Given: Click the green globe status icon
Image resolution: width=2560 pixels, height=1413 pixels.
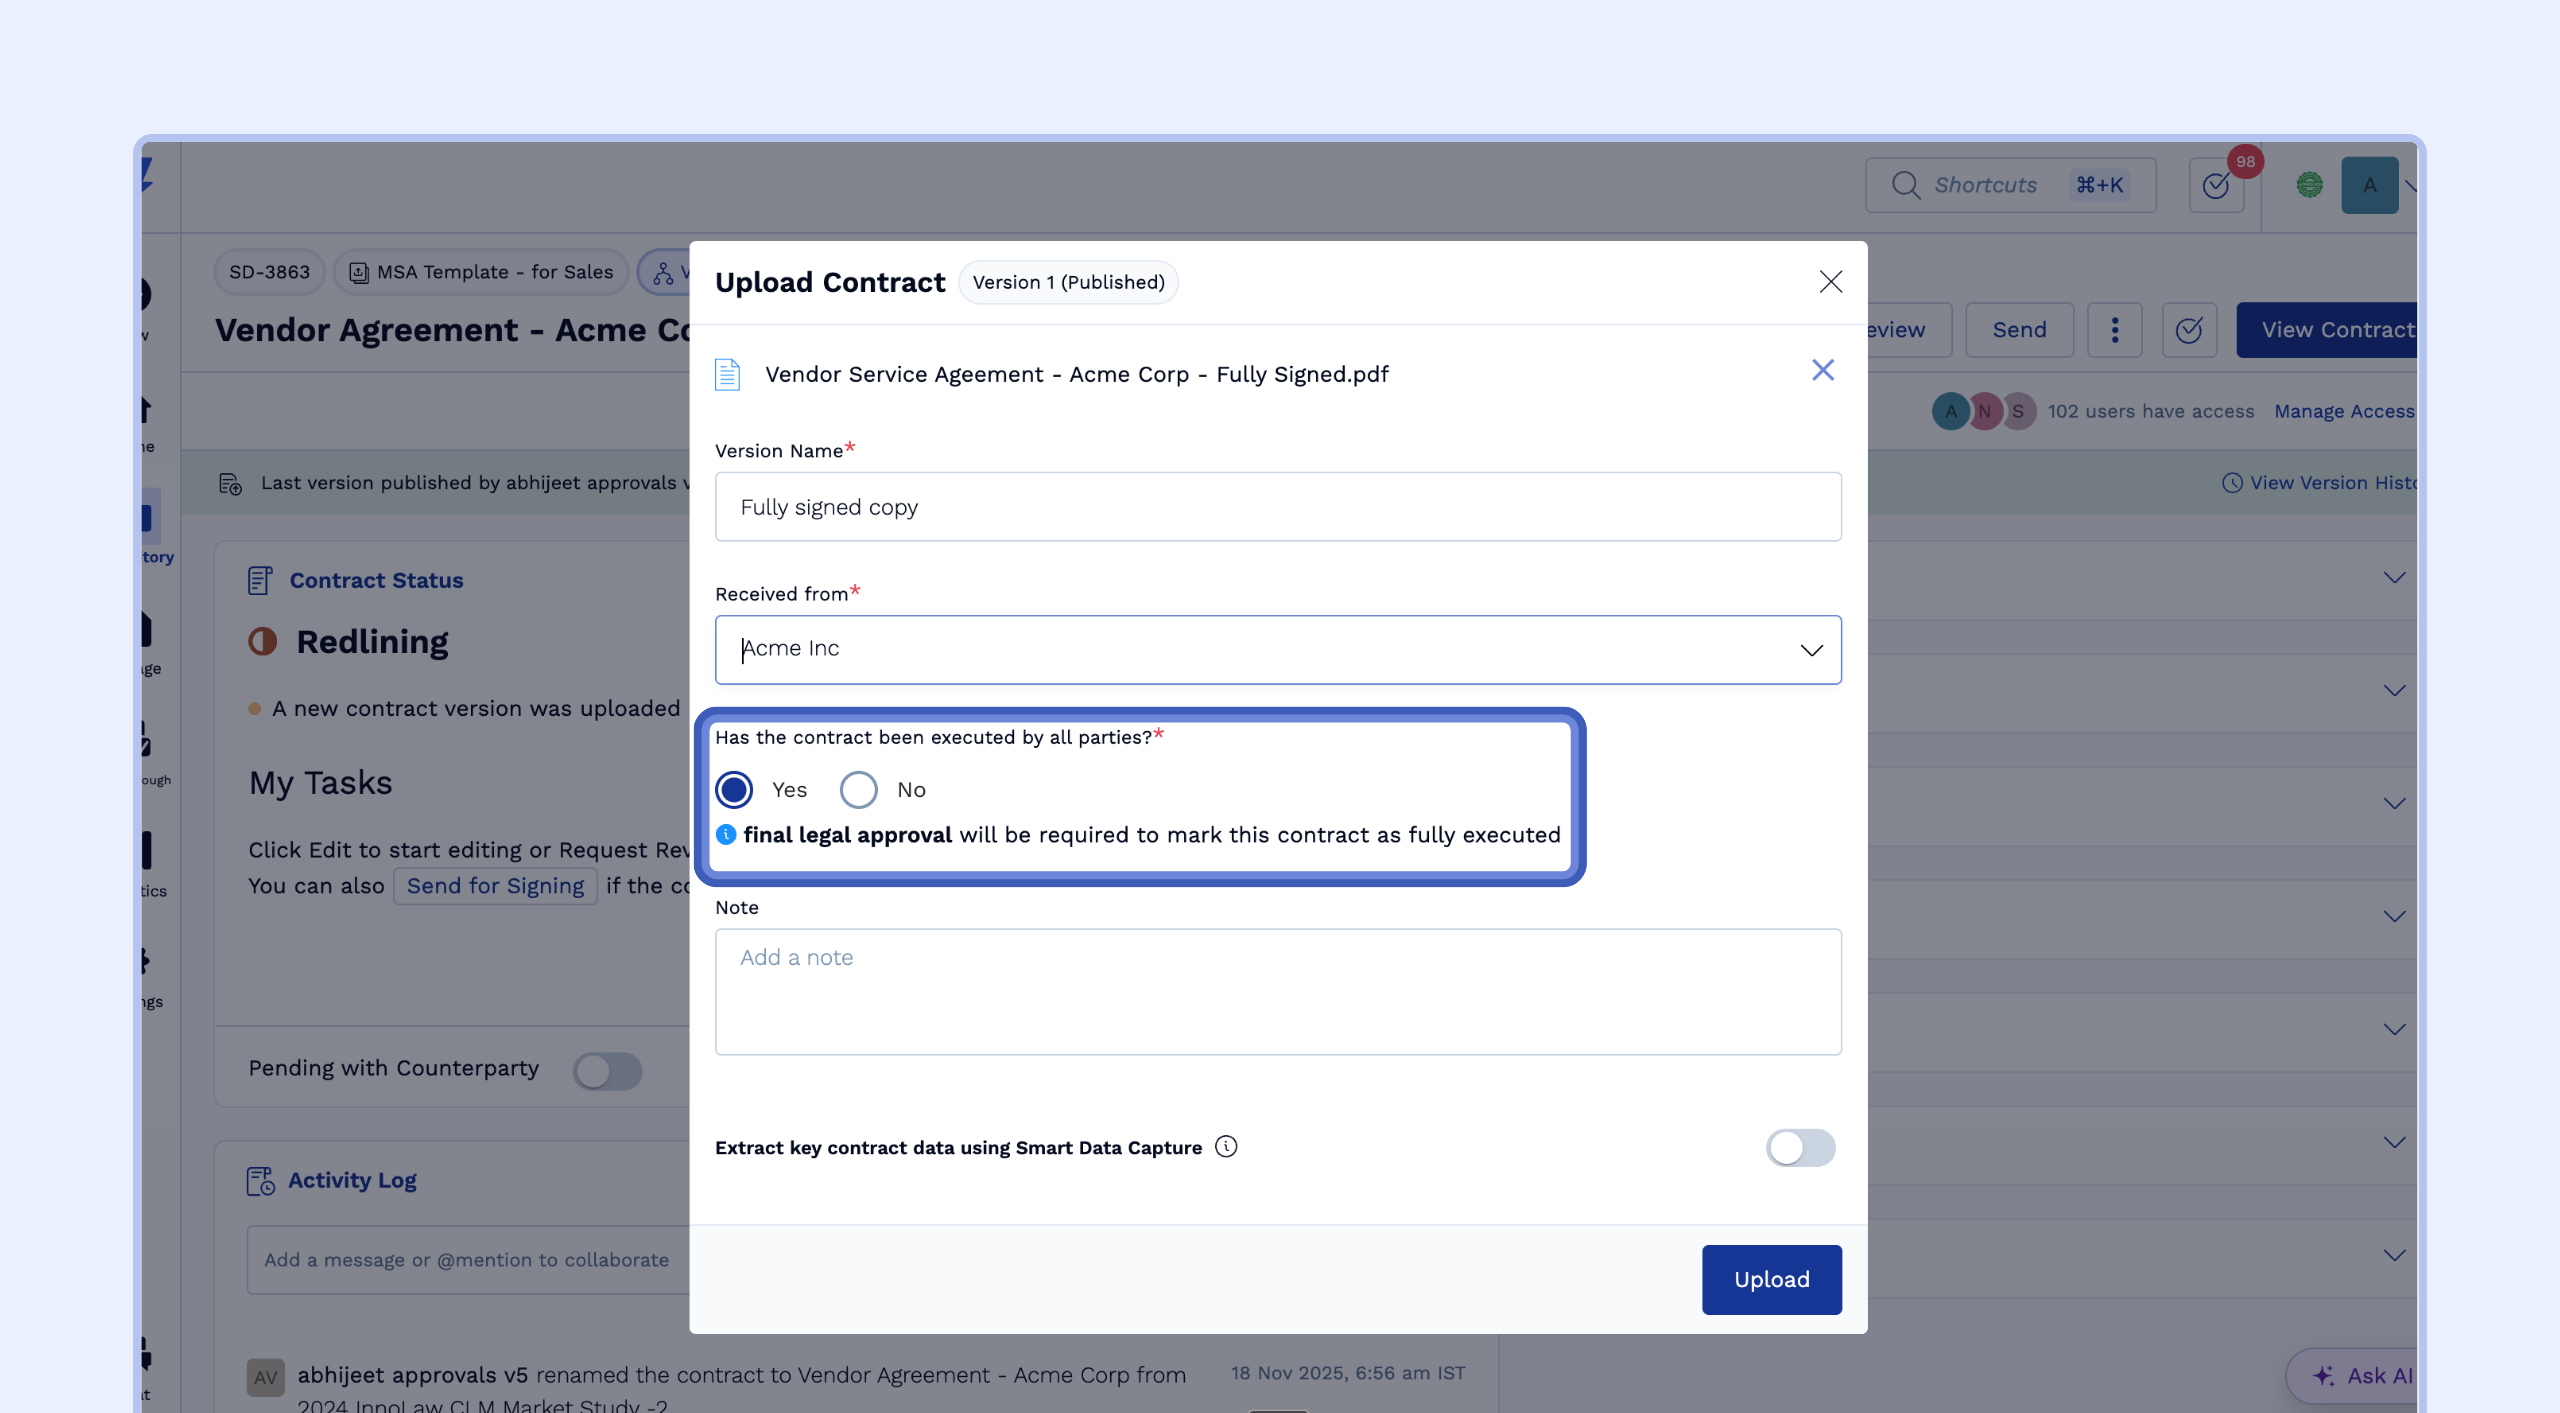Looking at the screenshot, I should (x=2309, y=185).
